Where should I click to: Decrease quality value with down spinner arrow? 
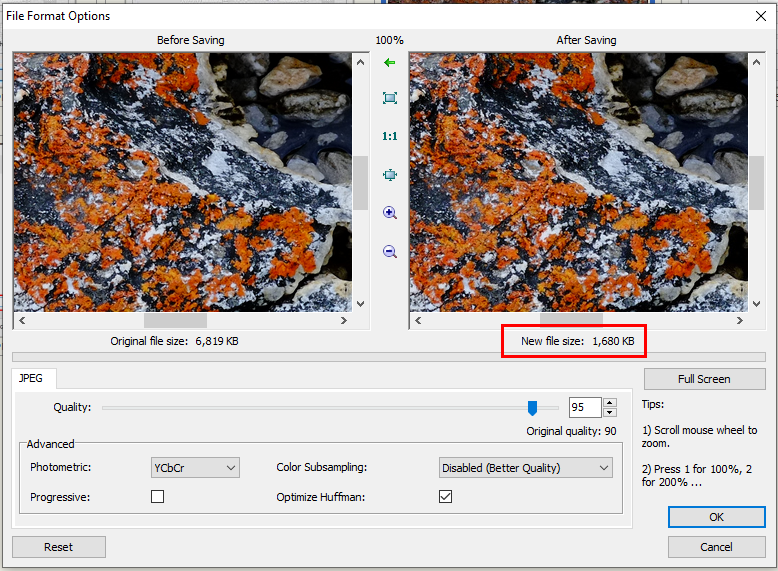[610, 412]
